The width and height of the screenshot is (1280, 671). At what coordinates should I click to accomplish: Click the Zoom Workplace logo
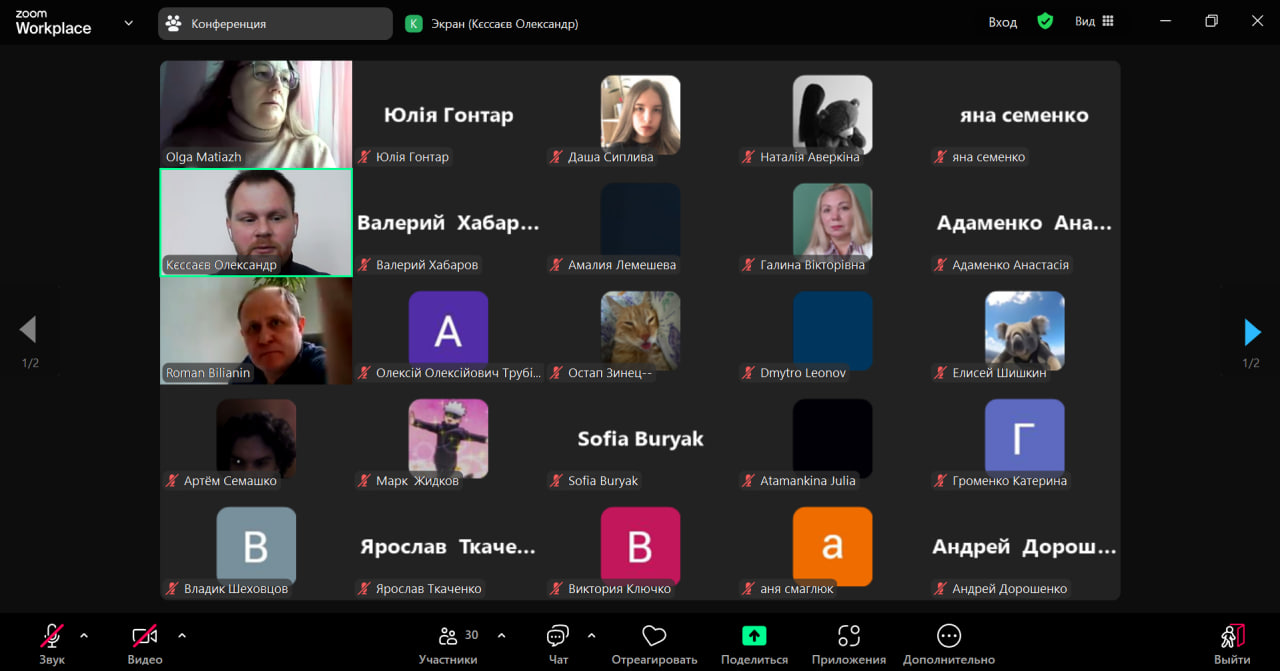[x=53, y=23]
